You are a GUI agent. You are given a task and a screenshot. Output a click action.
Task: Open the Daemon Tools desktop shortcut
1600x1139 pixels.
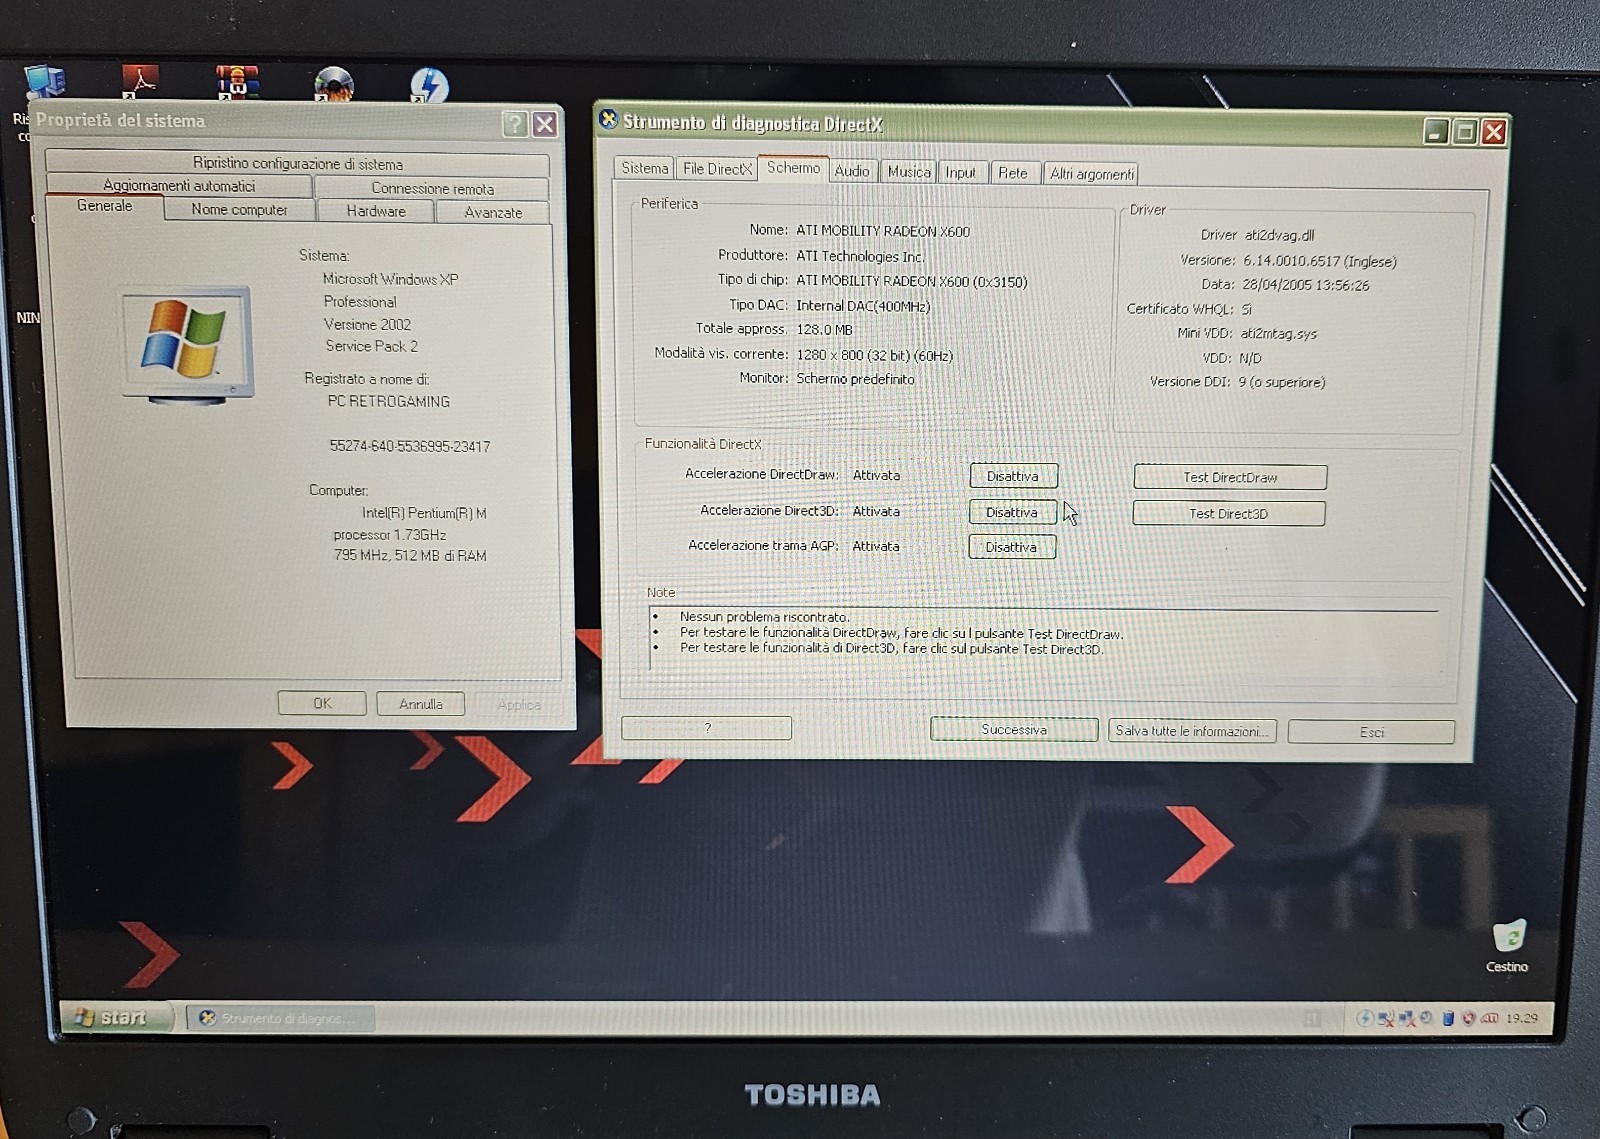429,84
